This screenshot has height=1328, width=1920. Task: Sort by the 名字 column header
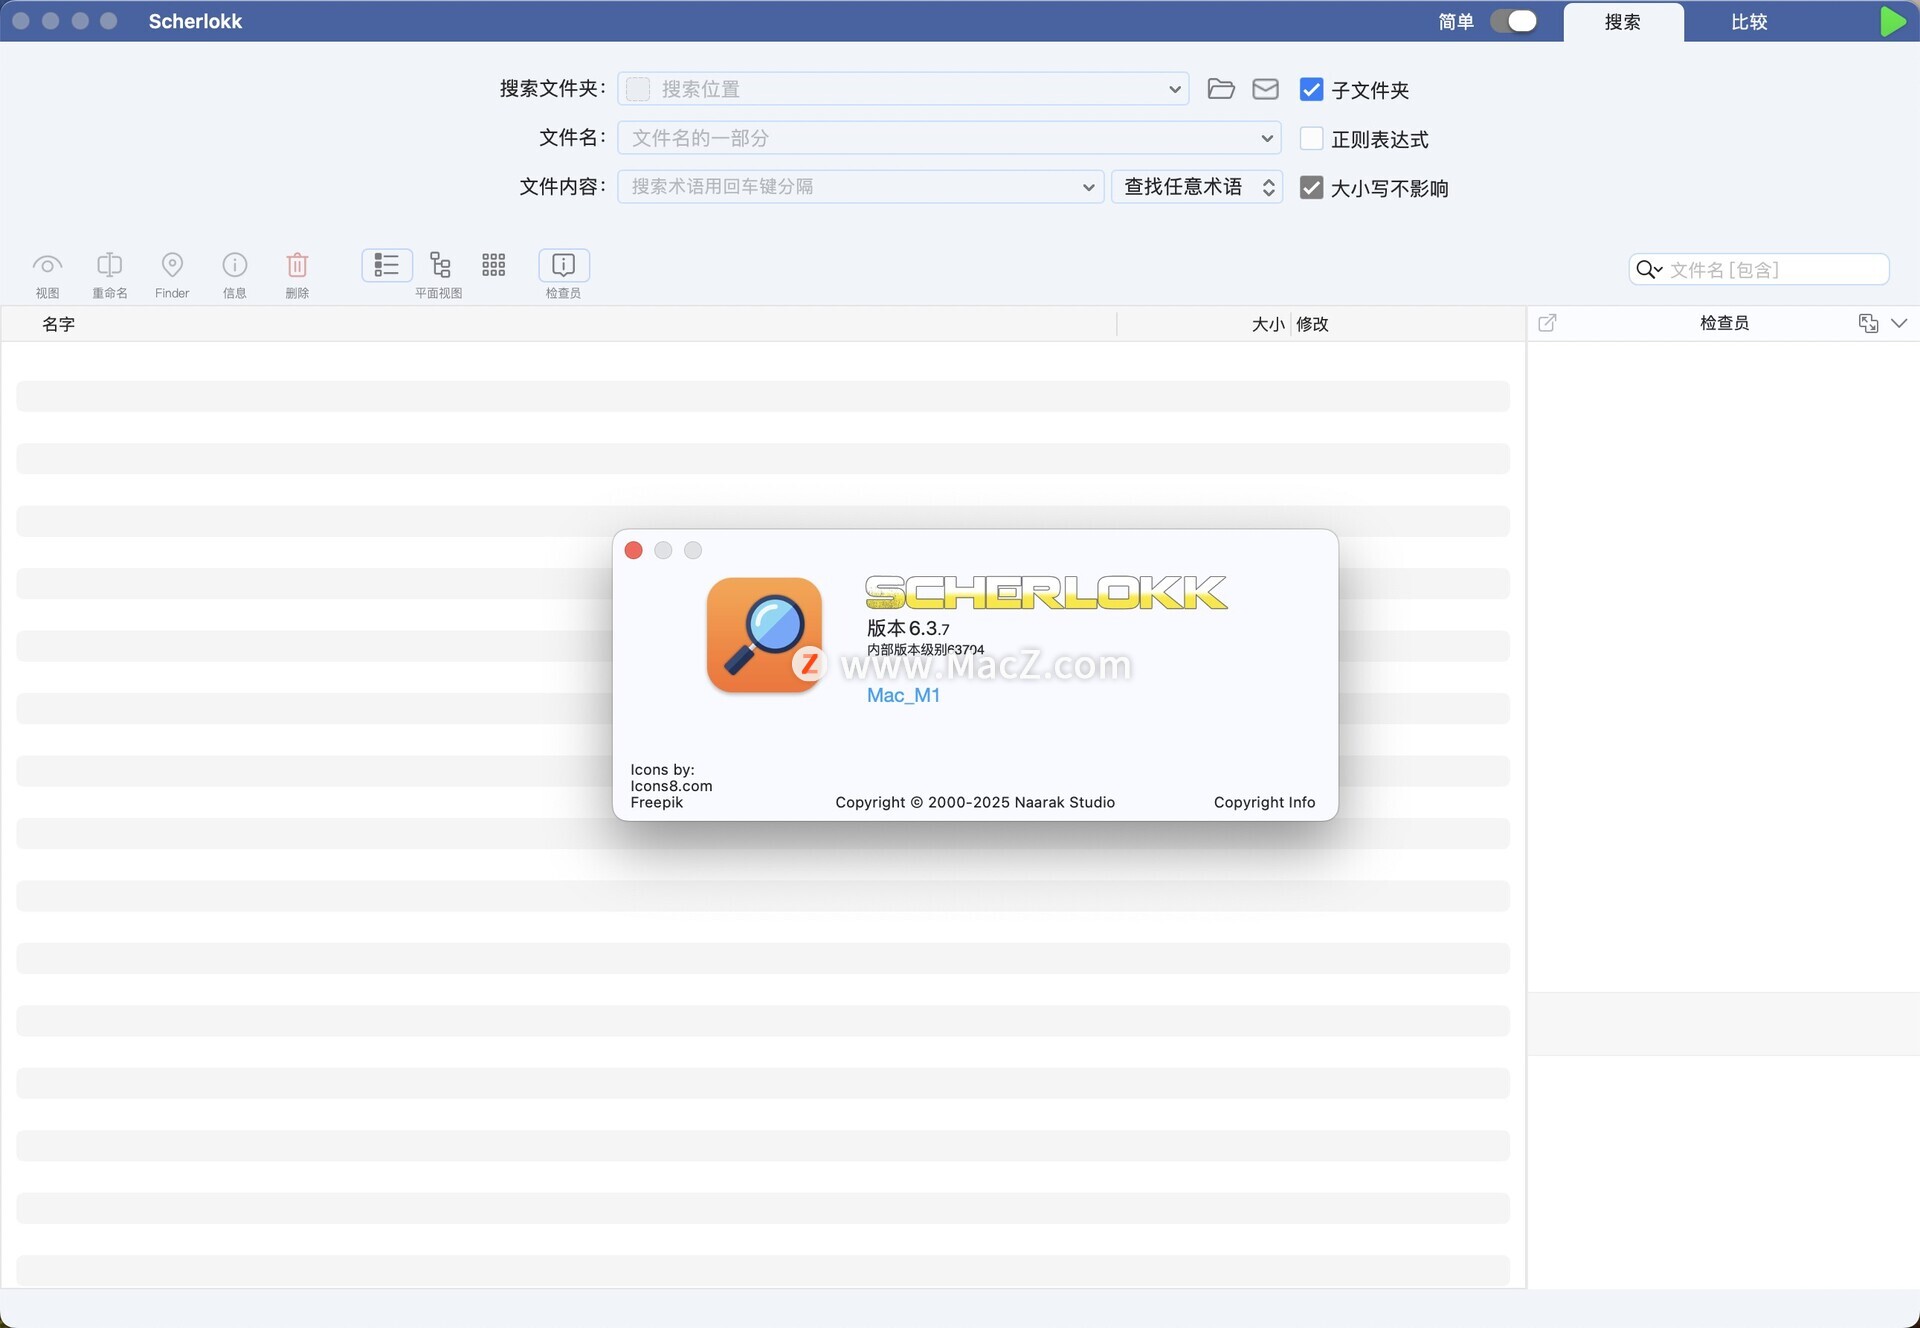pyautogui.click(x=58, y=323)
